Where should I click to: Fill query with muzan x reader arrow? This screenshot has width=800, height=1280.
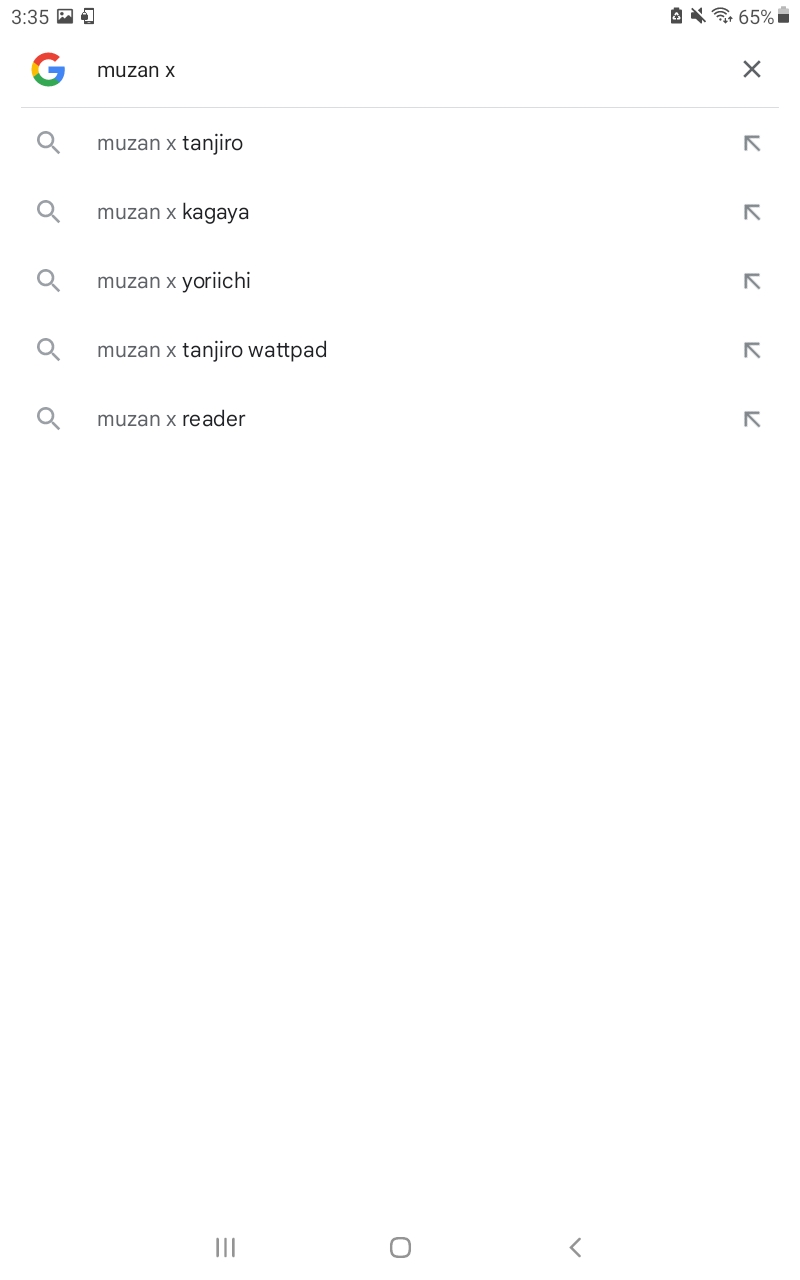752,419
